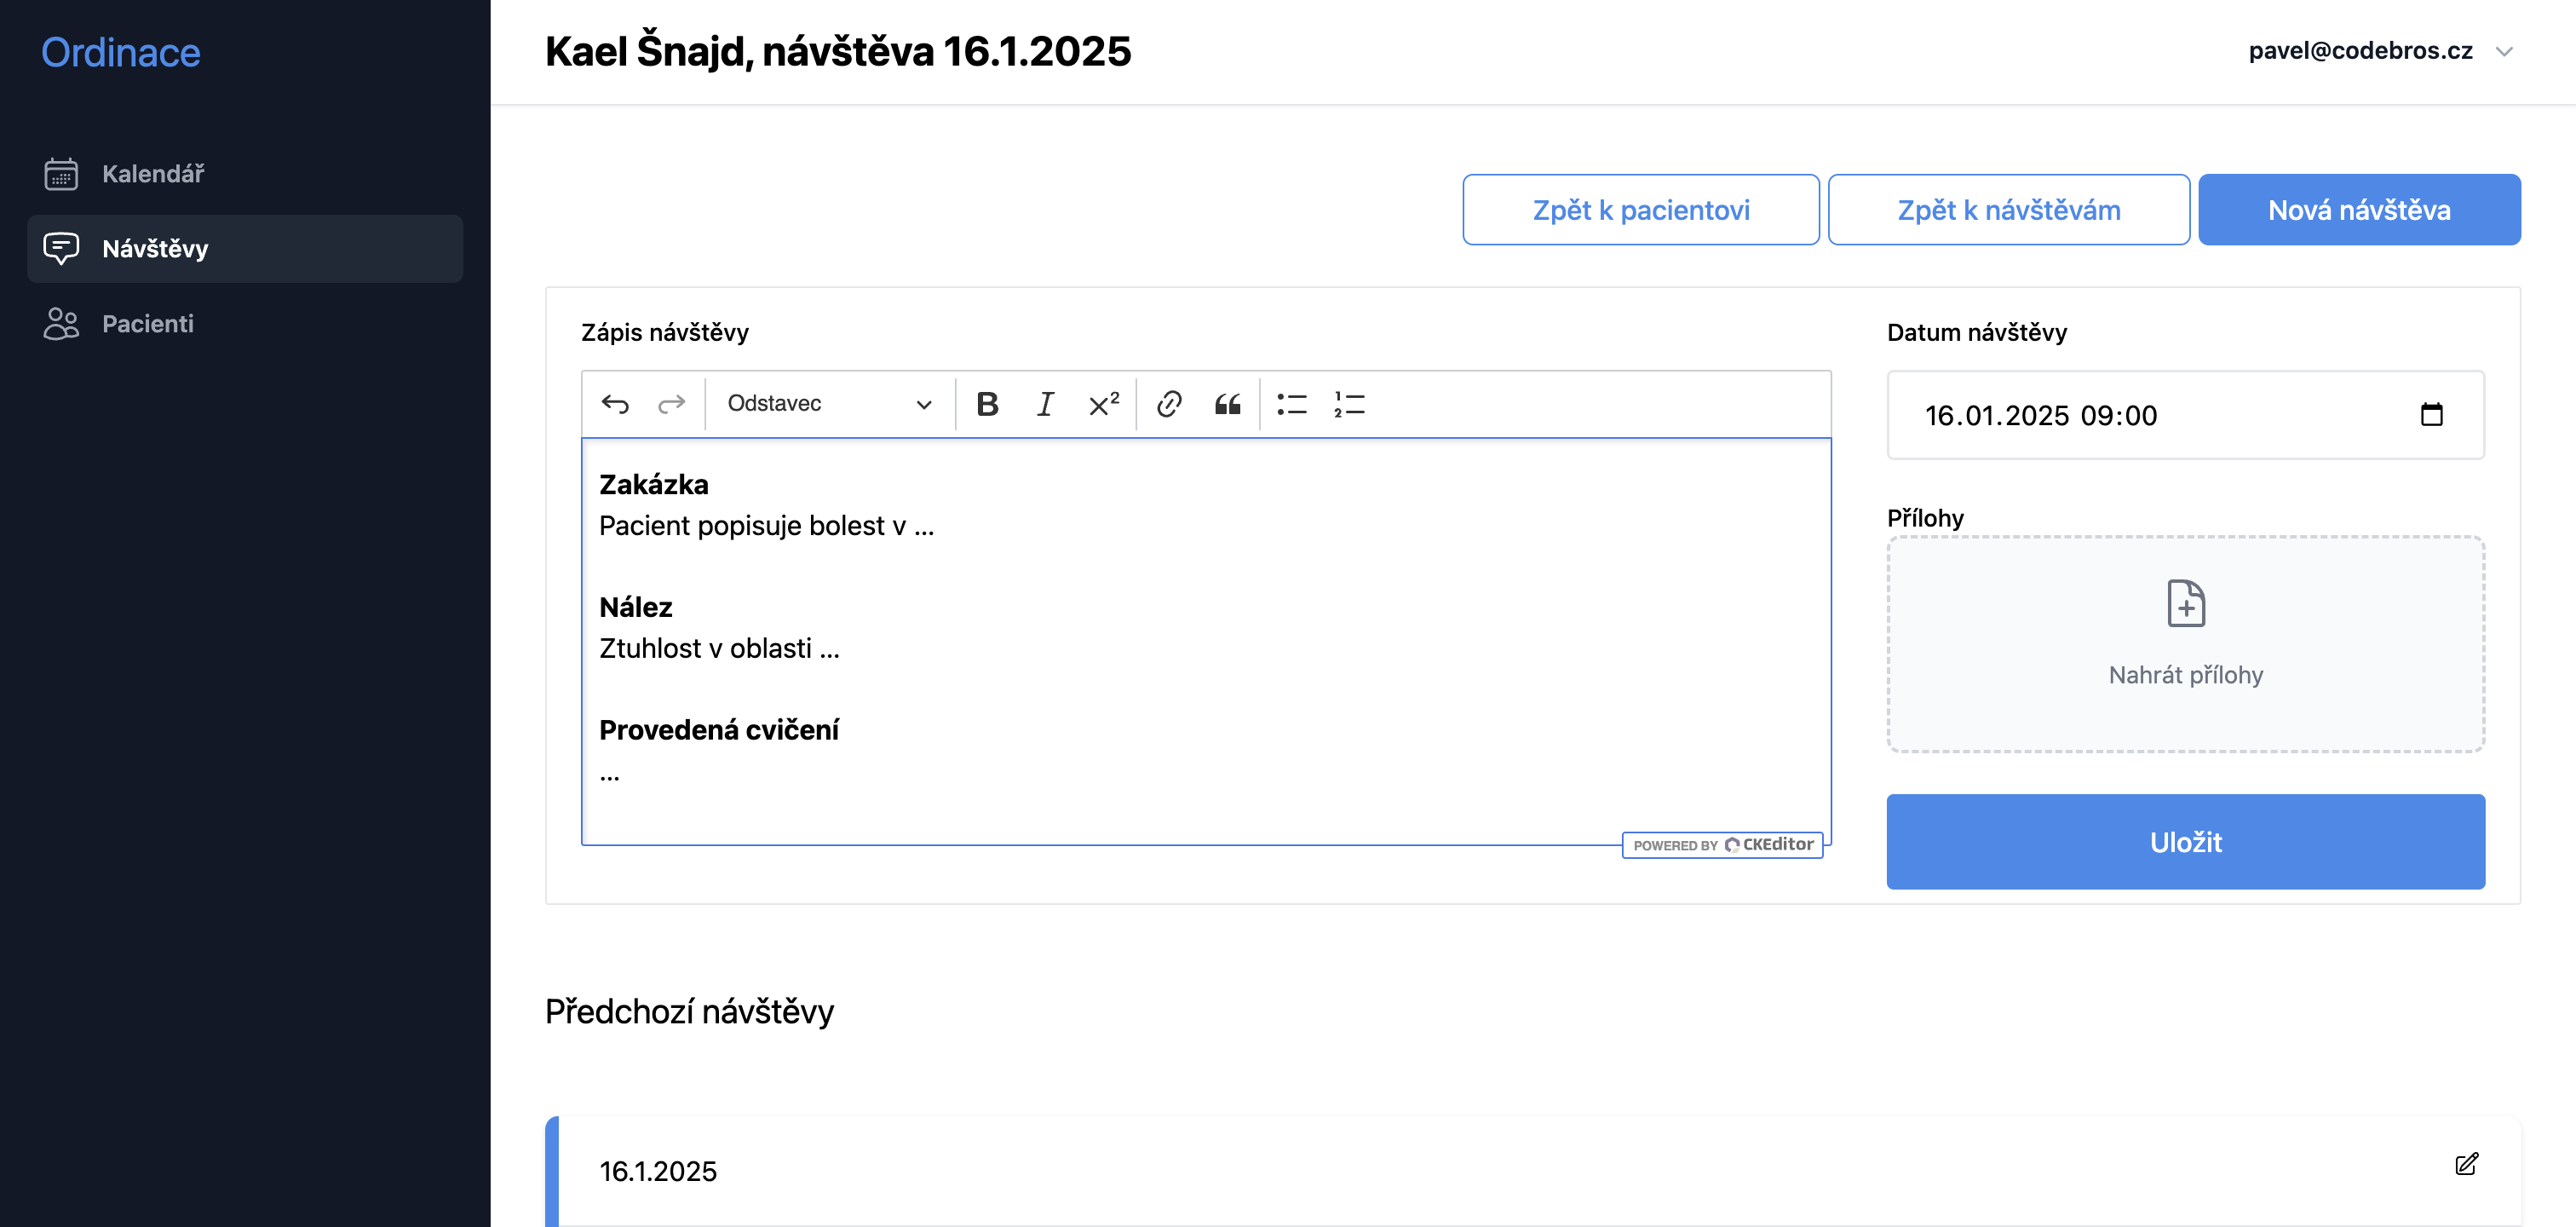Click Zpět k pacientovi button

click(1640, 210)
